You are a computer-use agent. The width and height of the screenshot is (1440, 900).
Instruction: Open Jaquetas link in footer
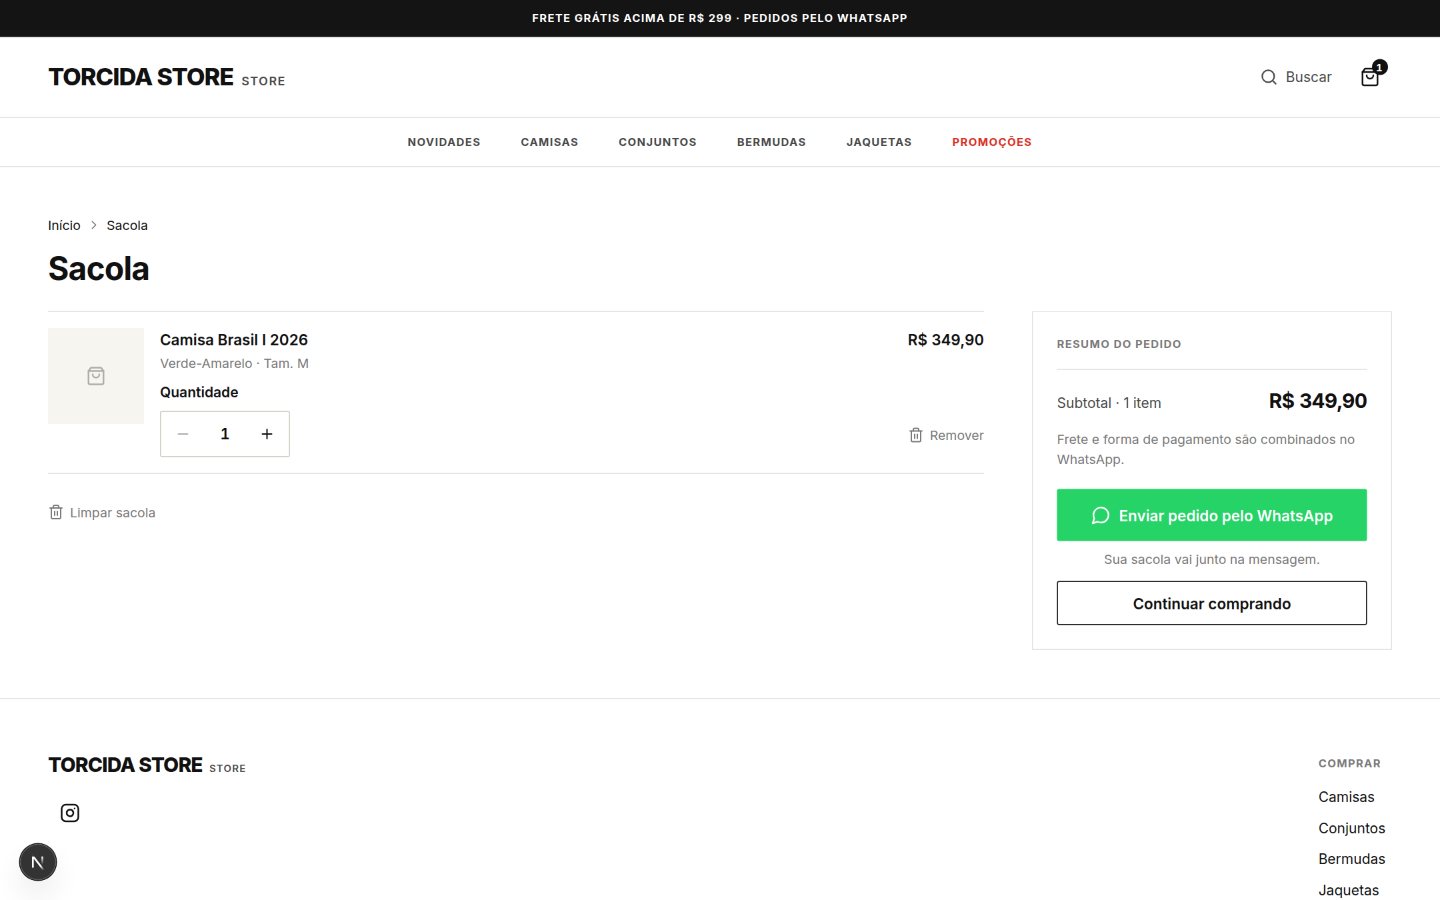pos(1349,890)
